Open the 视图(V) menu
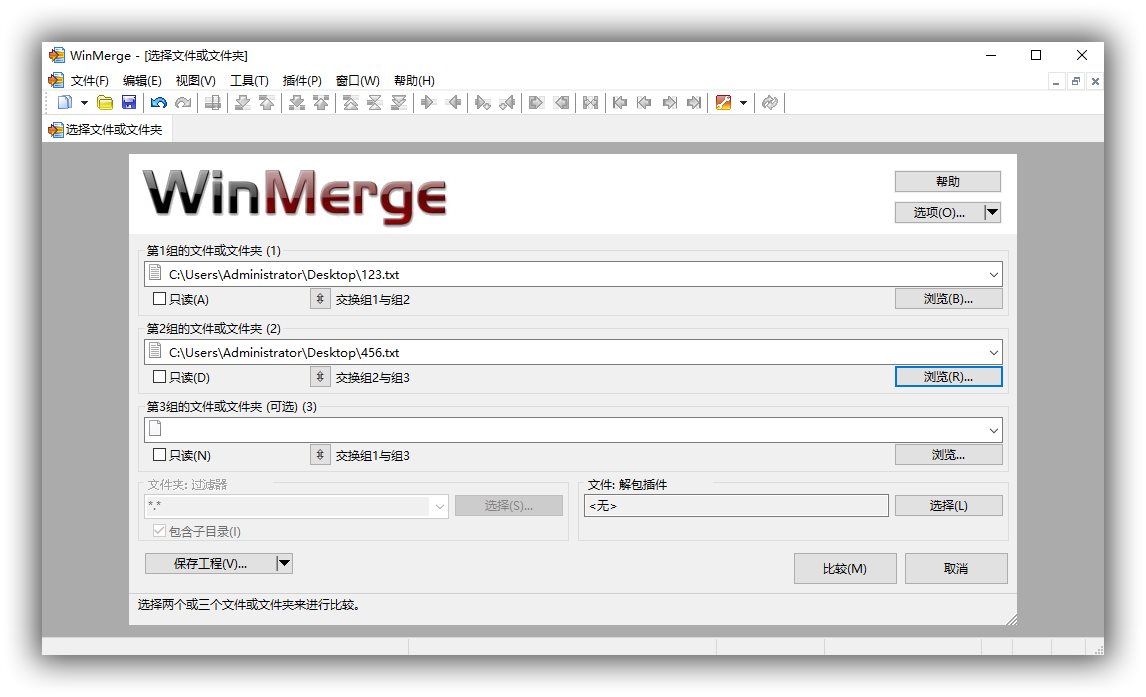The height and width of the screenshot is (697, 1146). tap(195, 80)
